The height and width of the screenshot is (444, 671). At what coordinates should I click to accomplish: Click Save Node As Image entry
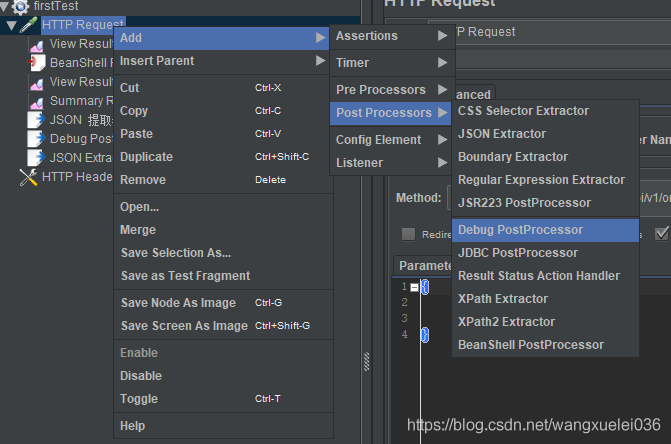coord(178,303)
